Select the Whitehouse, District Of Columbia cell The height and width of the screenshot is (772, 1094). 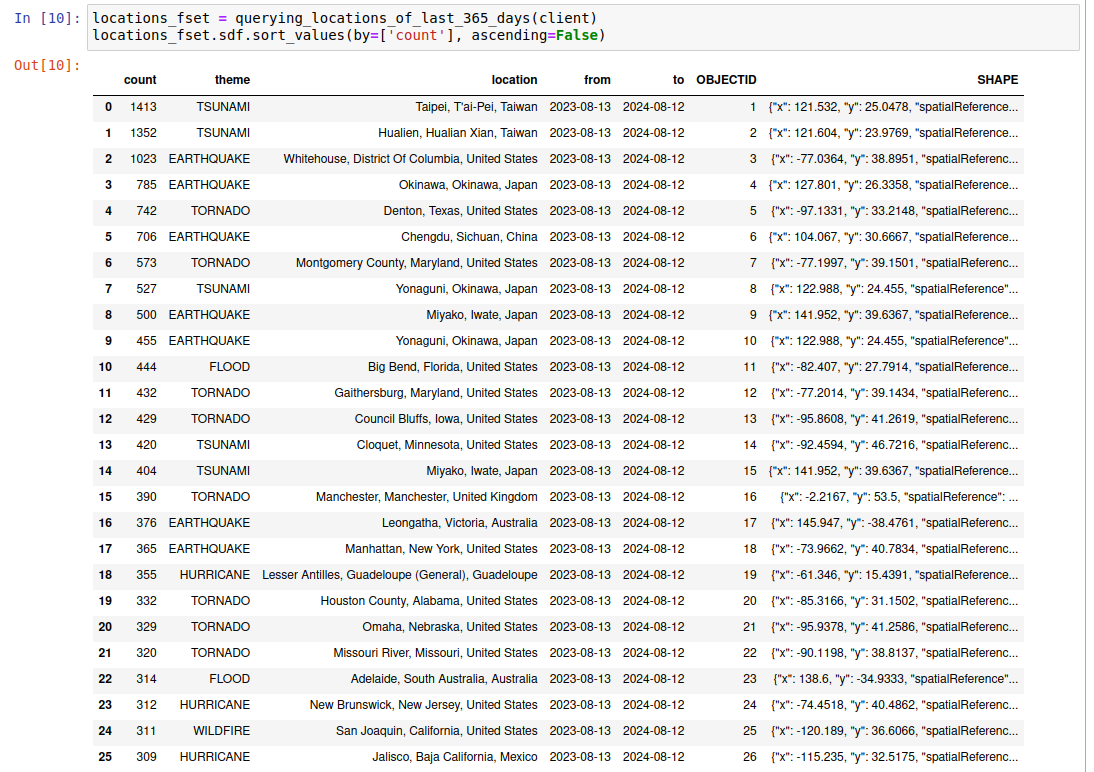410,159
